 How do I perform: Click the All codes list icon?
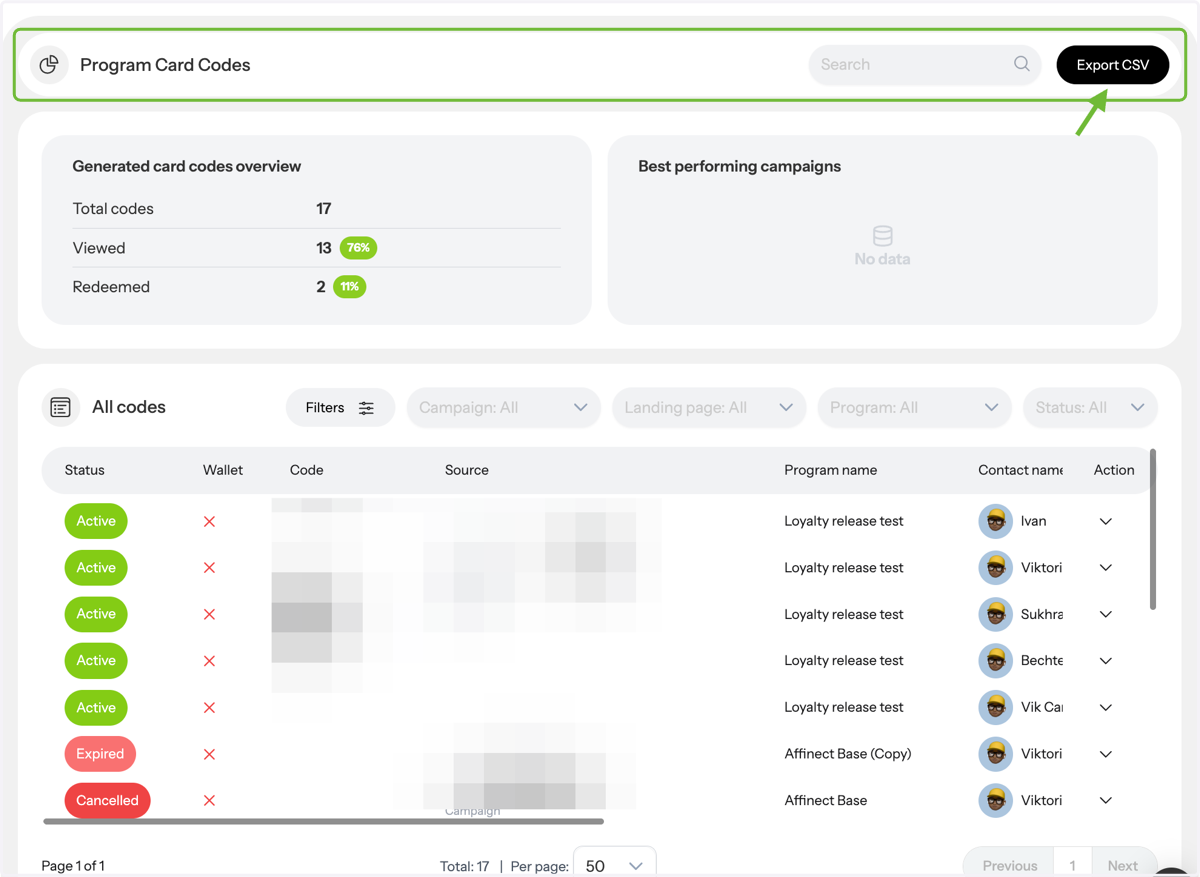point(60,407)
